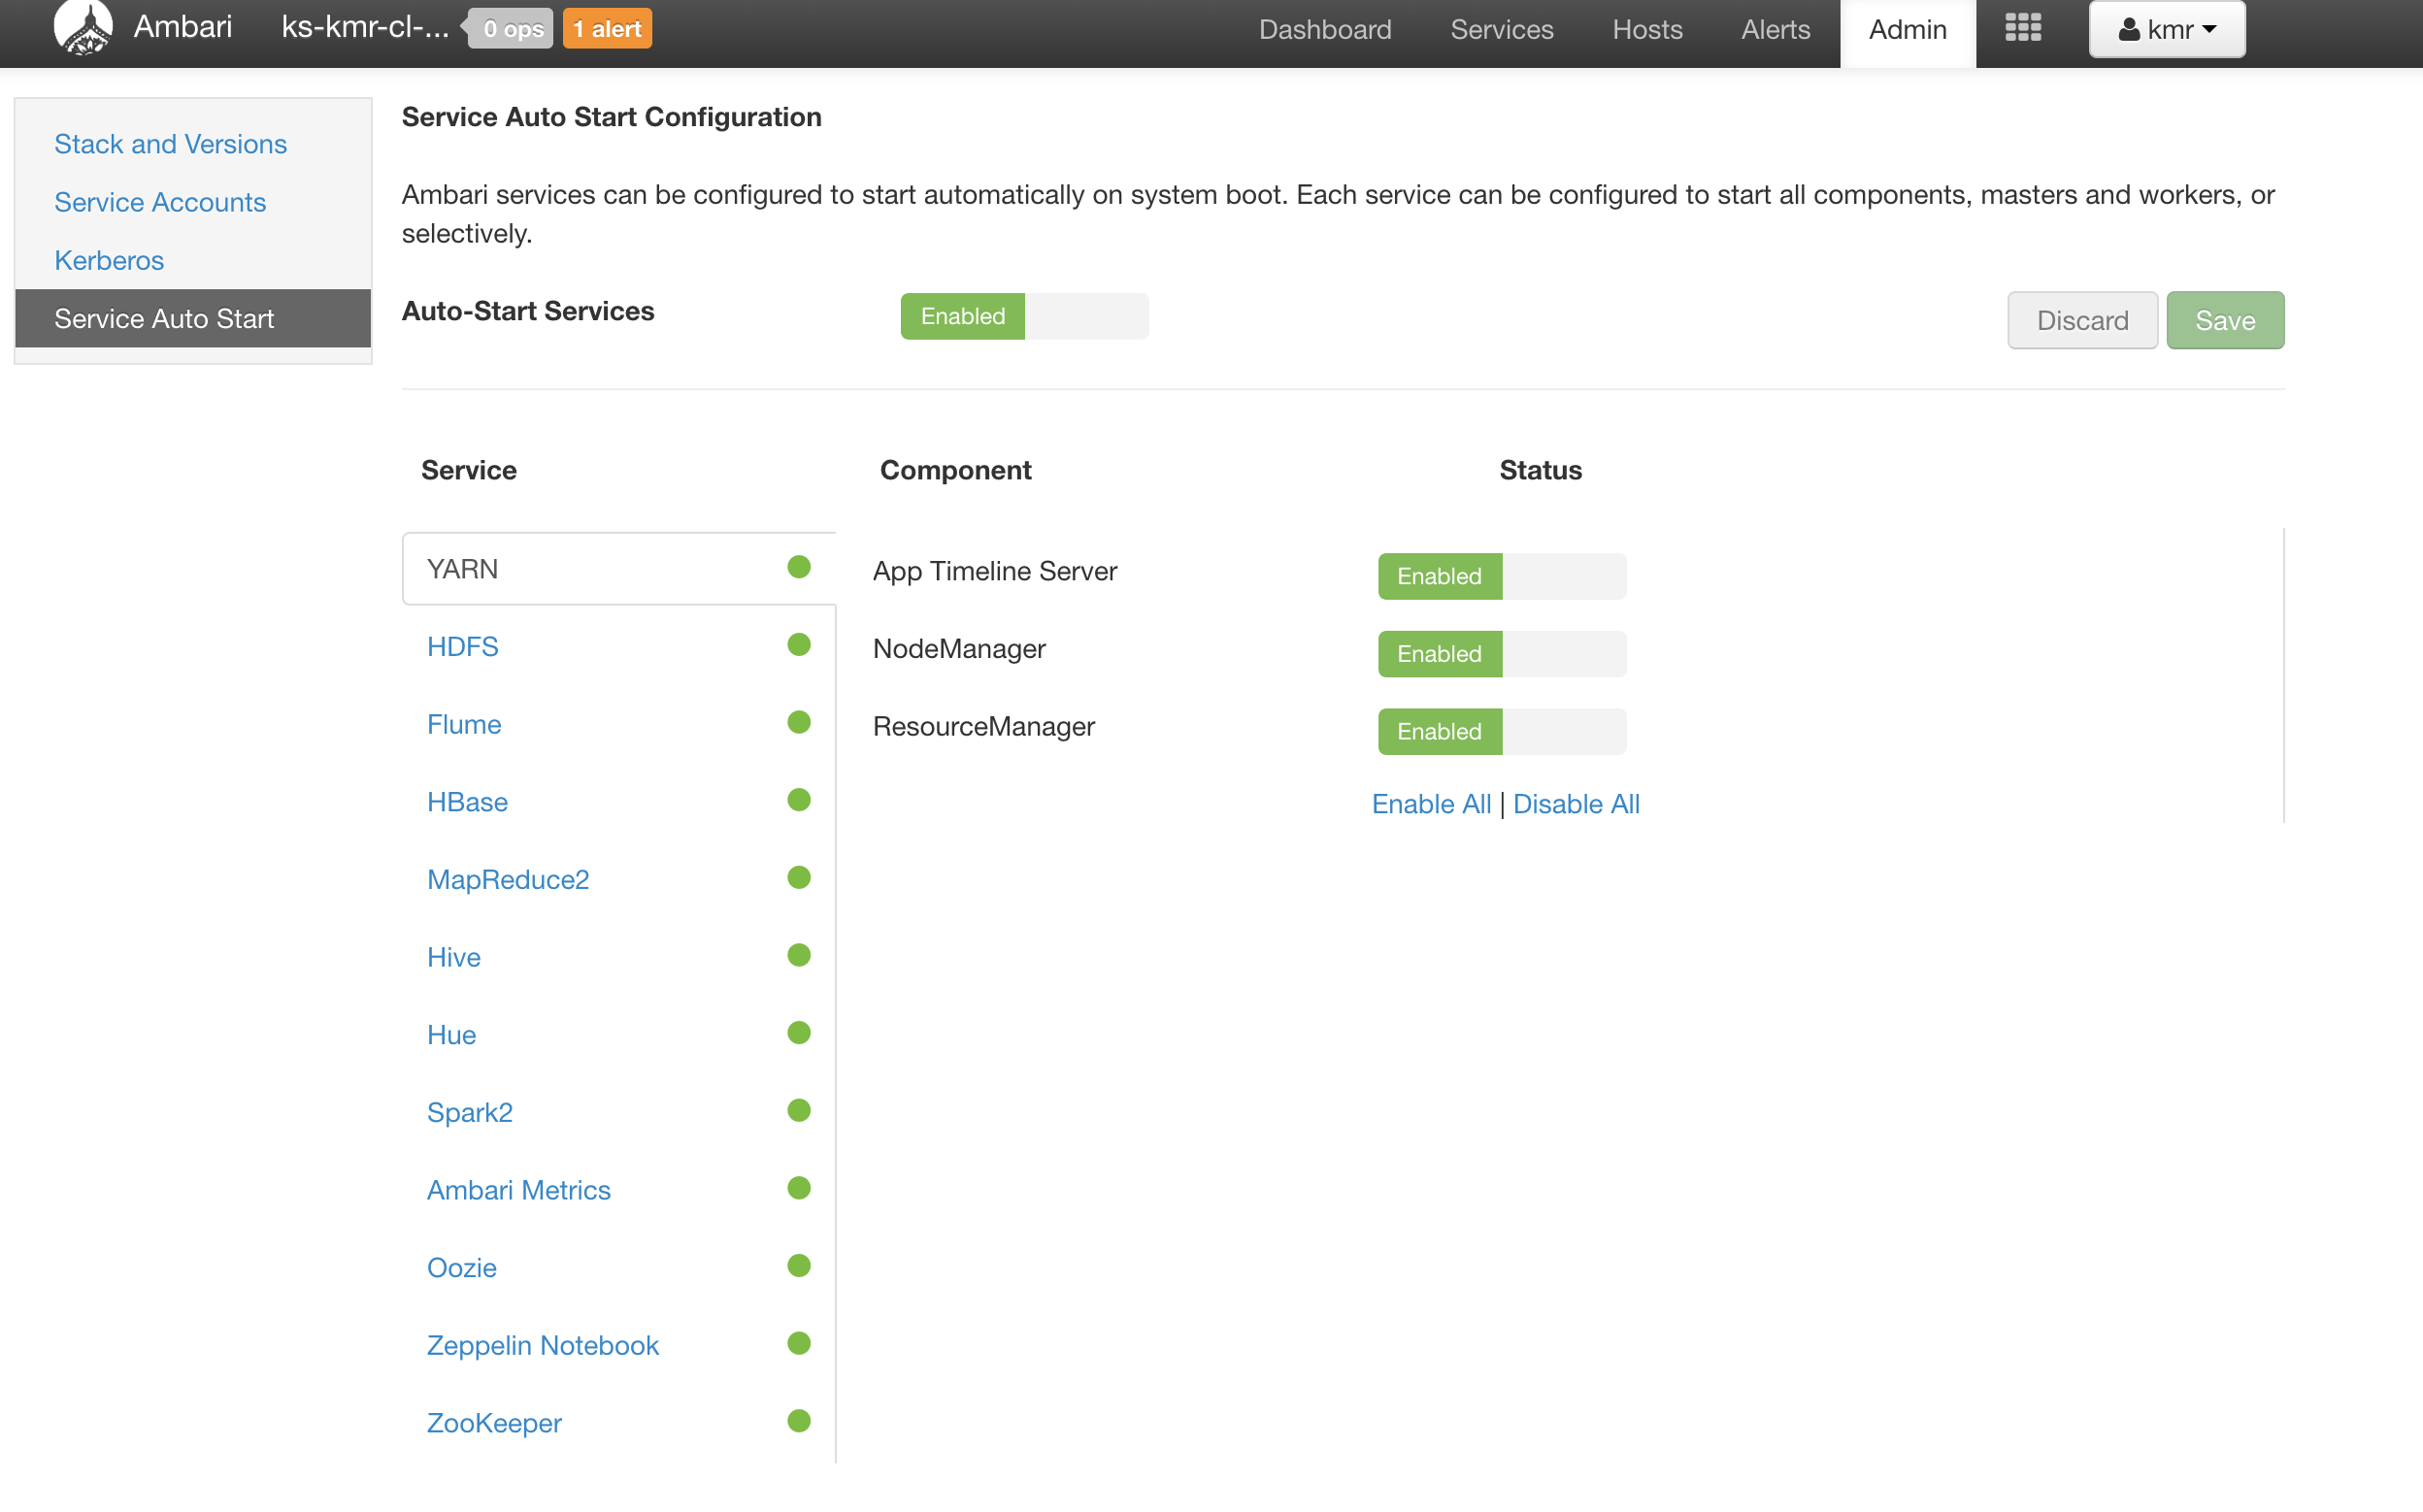Select the Admin tab

point(1907,32)
